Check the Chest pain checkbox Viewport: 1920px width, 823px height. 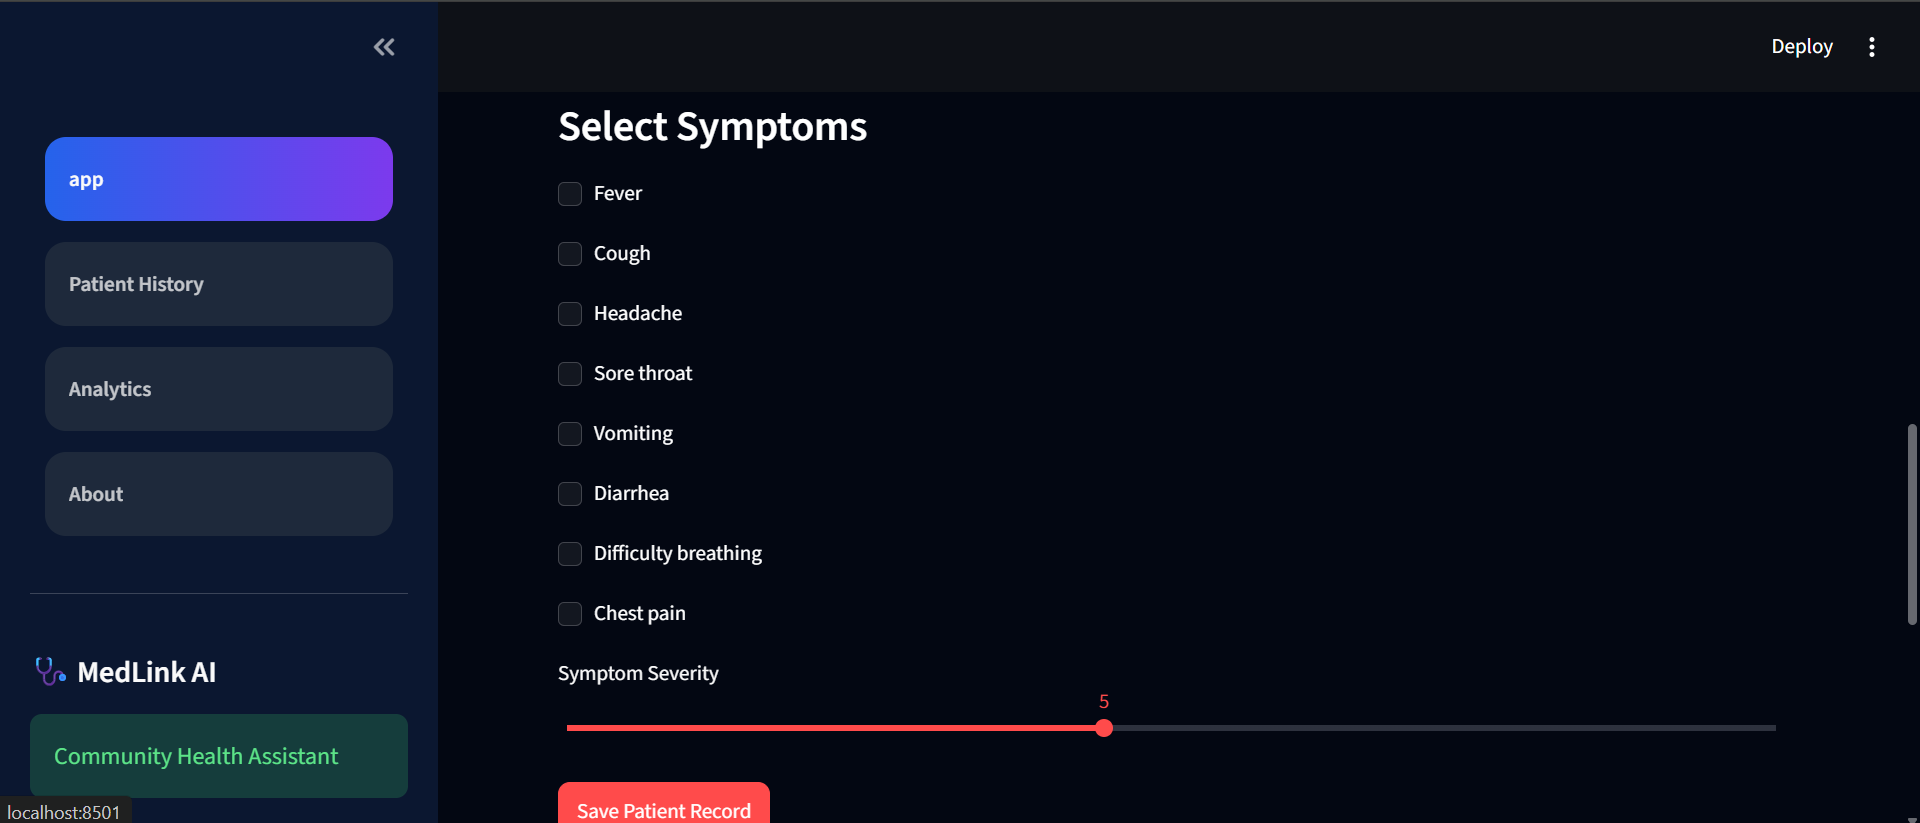click(570, 614)
